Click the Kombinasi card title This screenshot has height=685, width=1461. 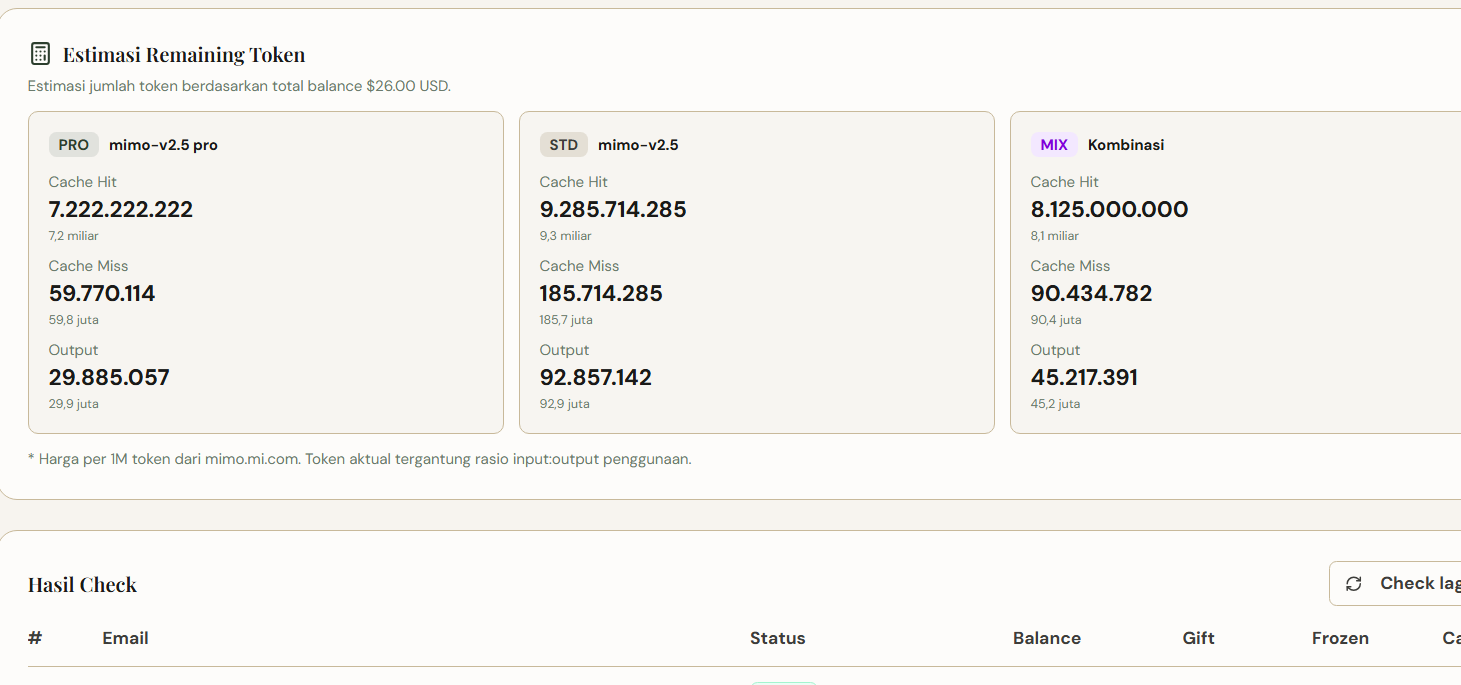tap(1126, 145)
